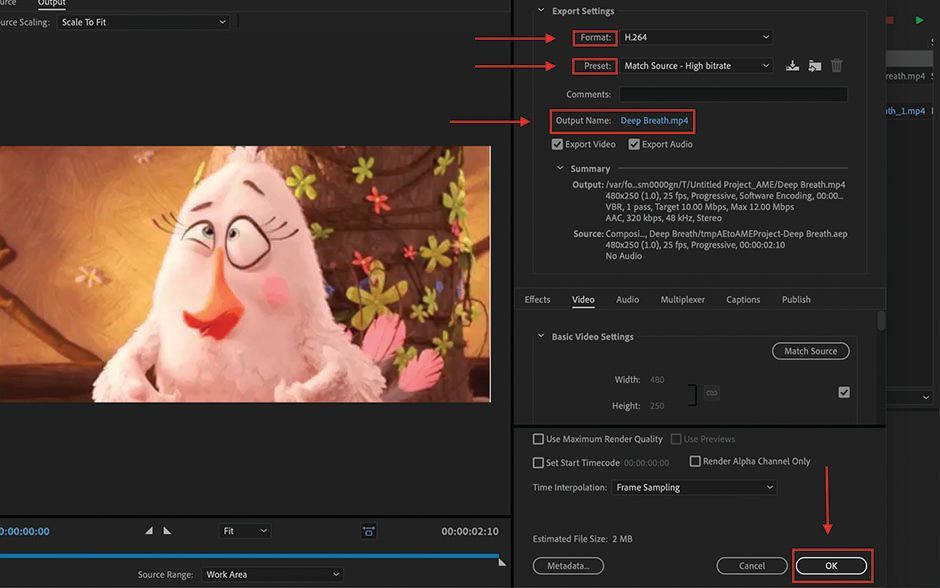Toggle the Export Video checkbox

[557, 143]
